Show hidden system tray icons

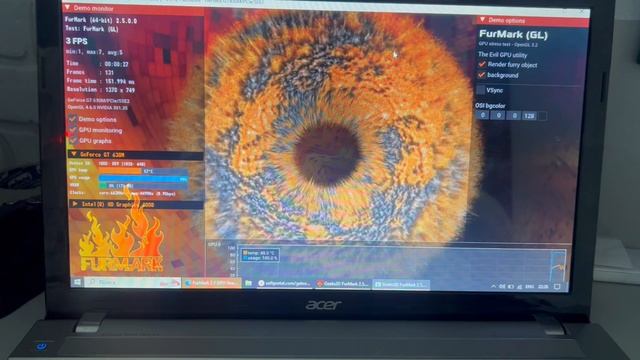[493, 287]
